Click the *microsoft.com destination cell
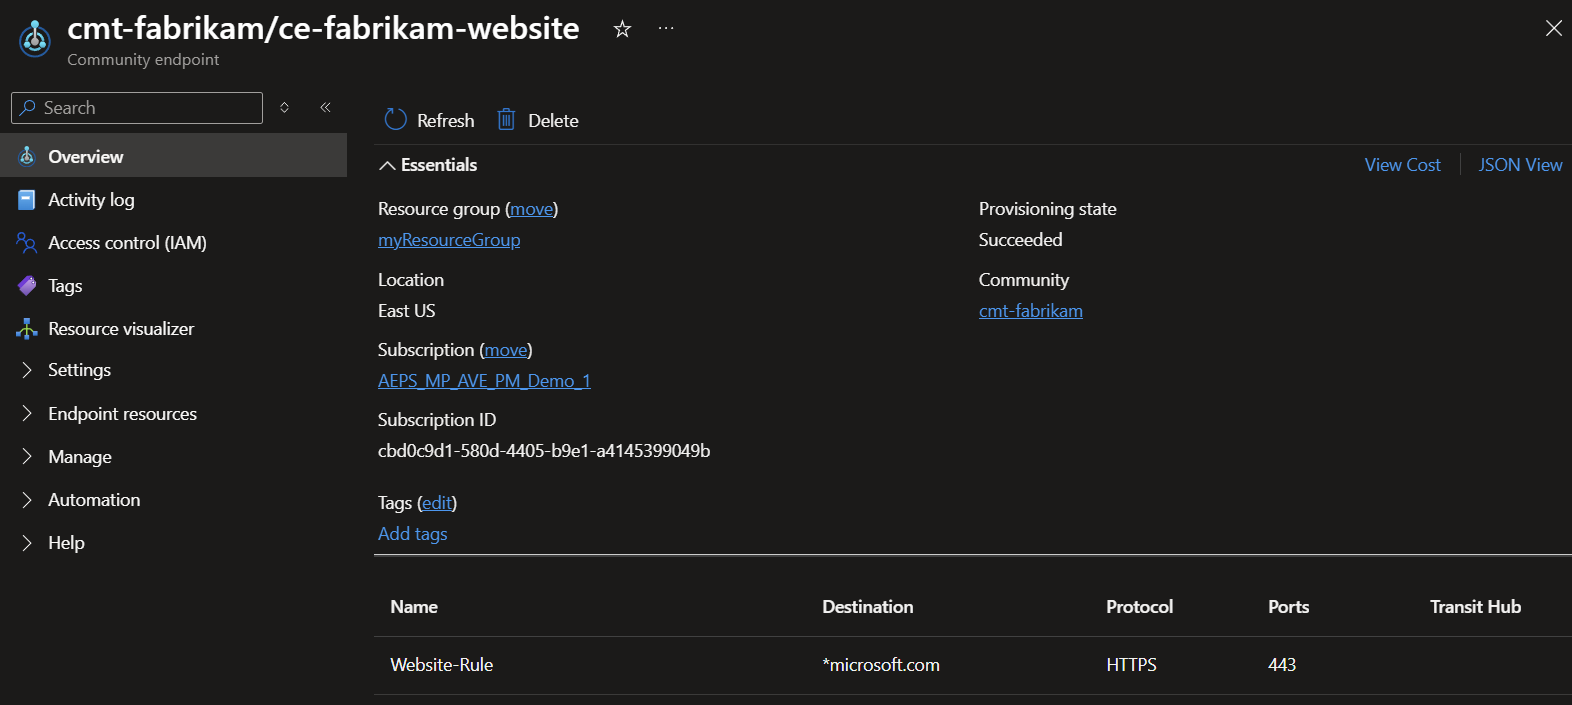 pyautogui.click(x=881, y=665)
